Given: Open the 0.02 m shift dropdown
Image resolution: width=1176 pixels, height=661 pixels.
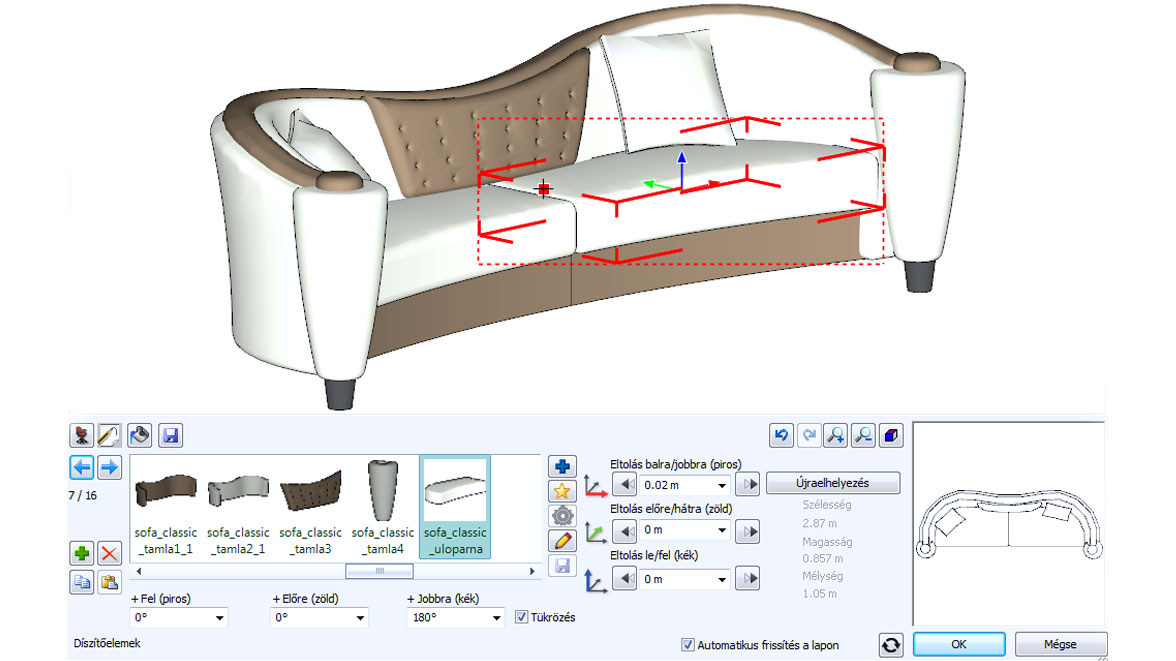Looking at the screenshot, I should (722, 485).
